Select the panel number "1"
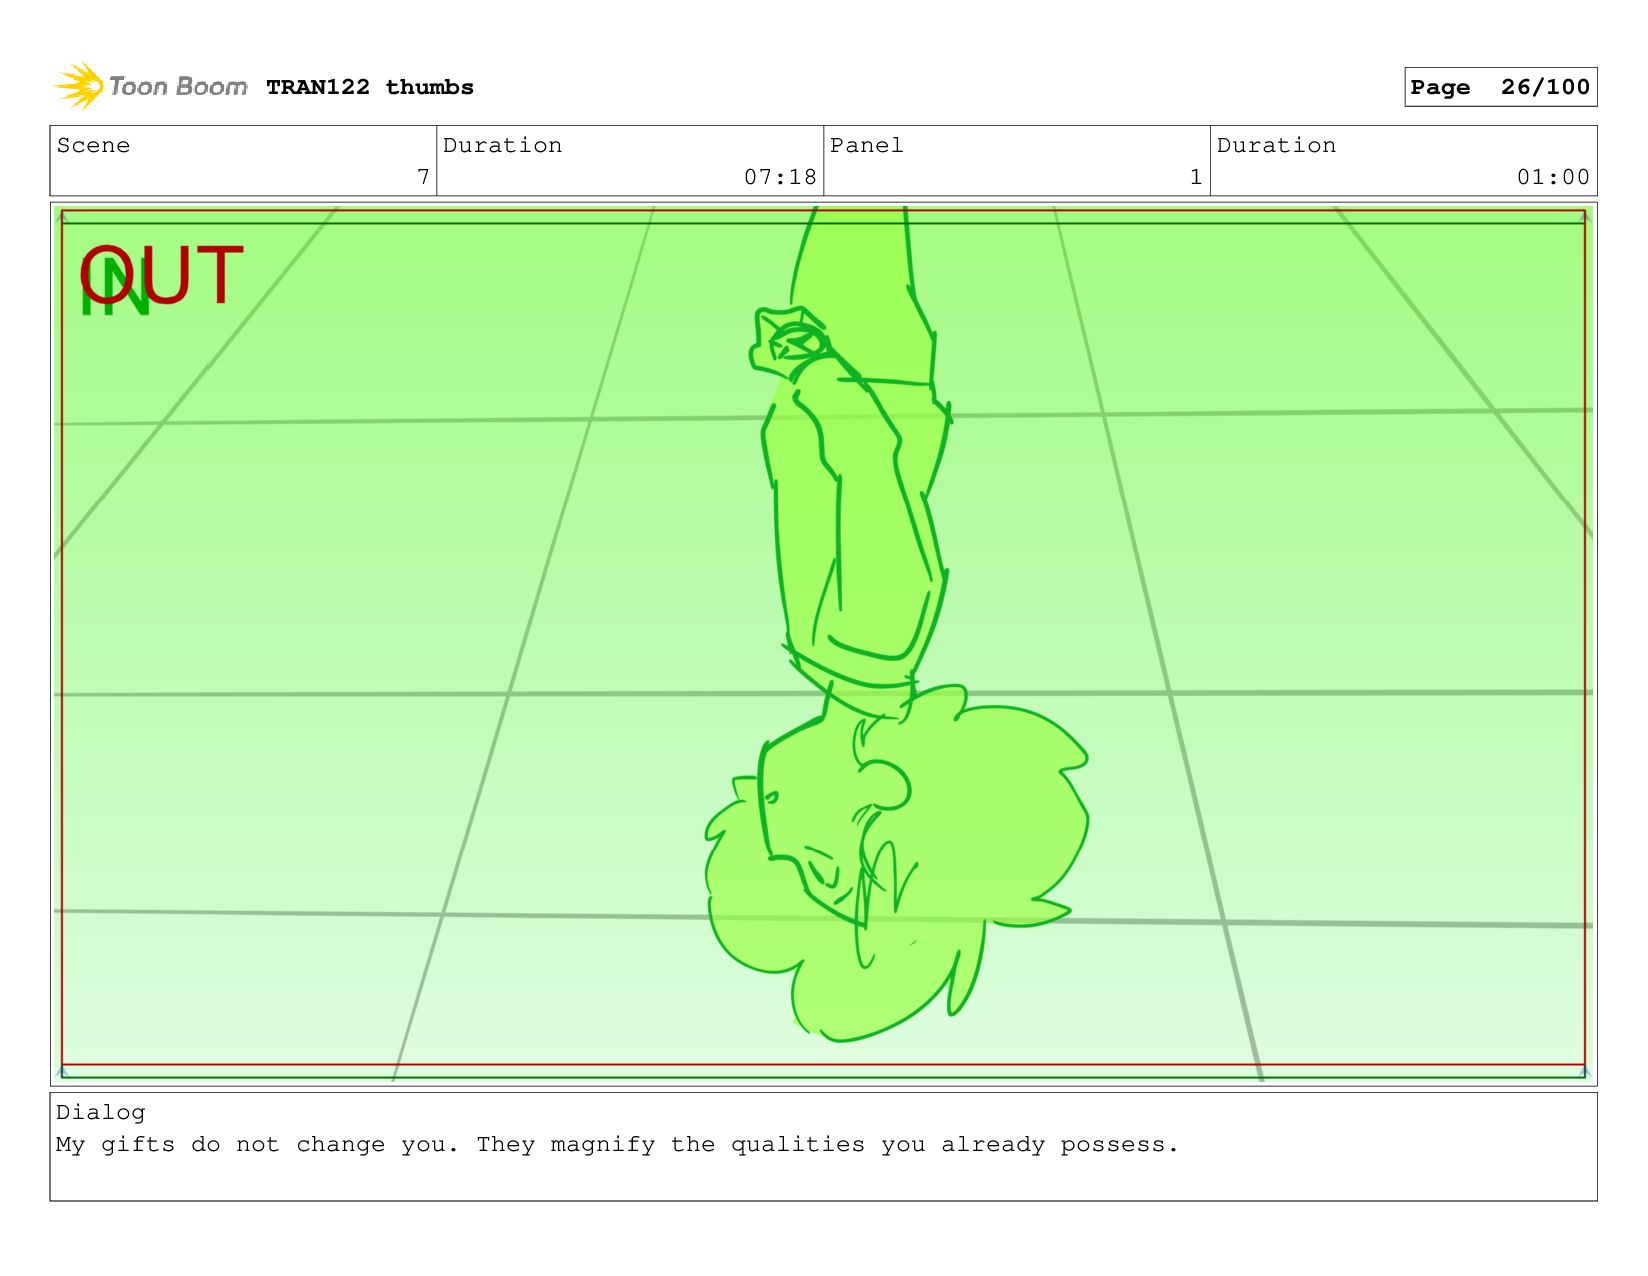1648x1276 pixels. pos(1195,177)
